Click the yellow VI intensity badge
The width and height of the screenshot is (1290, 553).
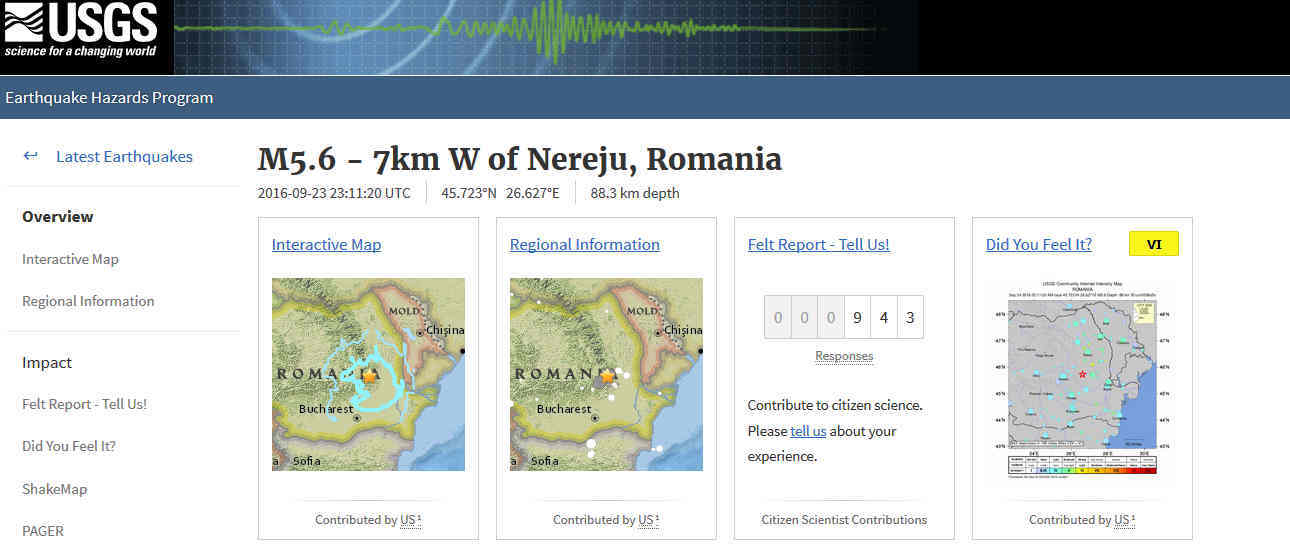pos(1153,244)
